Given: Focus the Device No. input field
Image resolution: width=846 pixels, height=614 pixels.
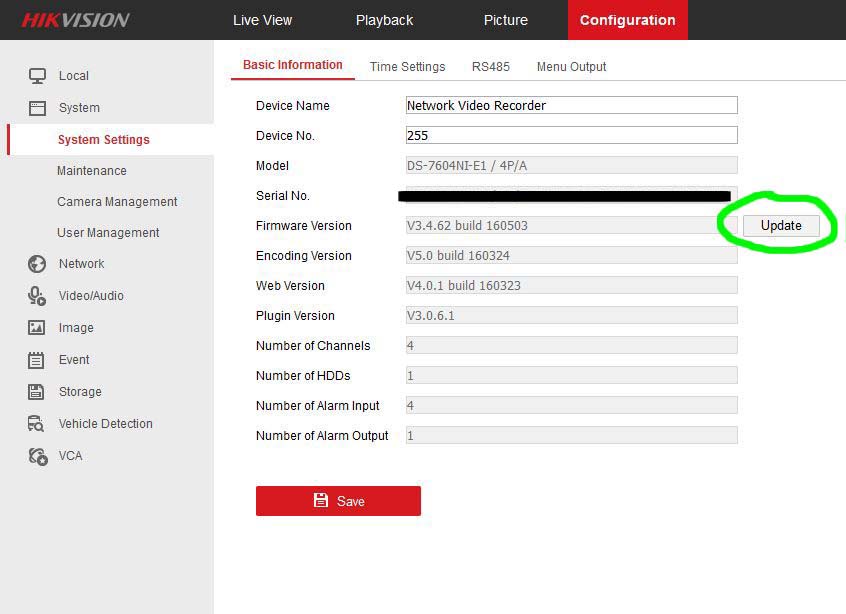Looking at the screenshot, I should pyautogui.click(x=571, y=135).
